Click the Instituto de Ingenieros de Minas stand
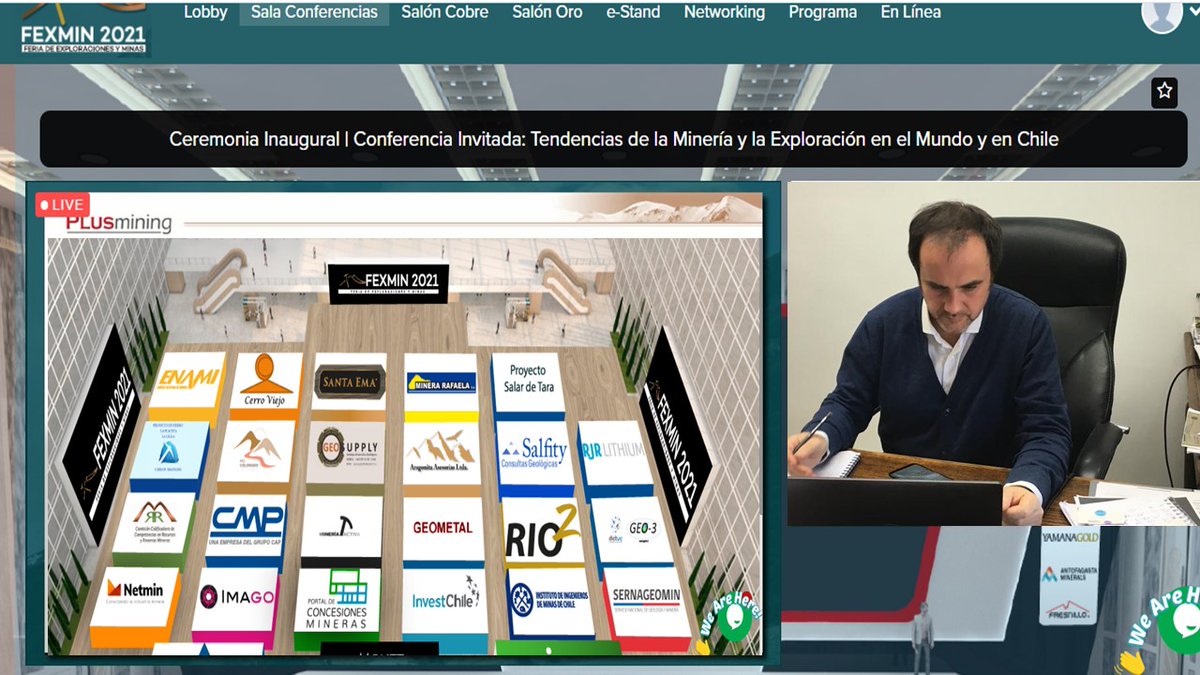Image resolution: width=1200 pixels, height=675 pixels. coord(550,601)
